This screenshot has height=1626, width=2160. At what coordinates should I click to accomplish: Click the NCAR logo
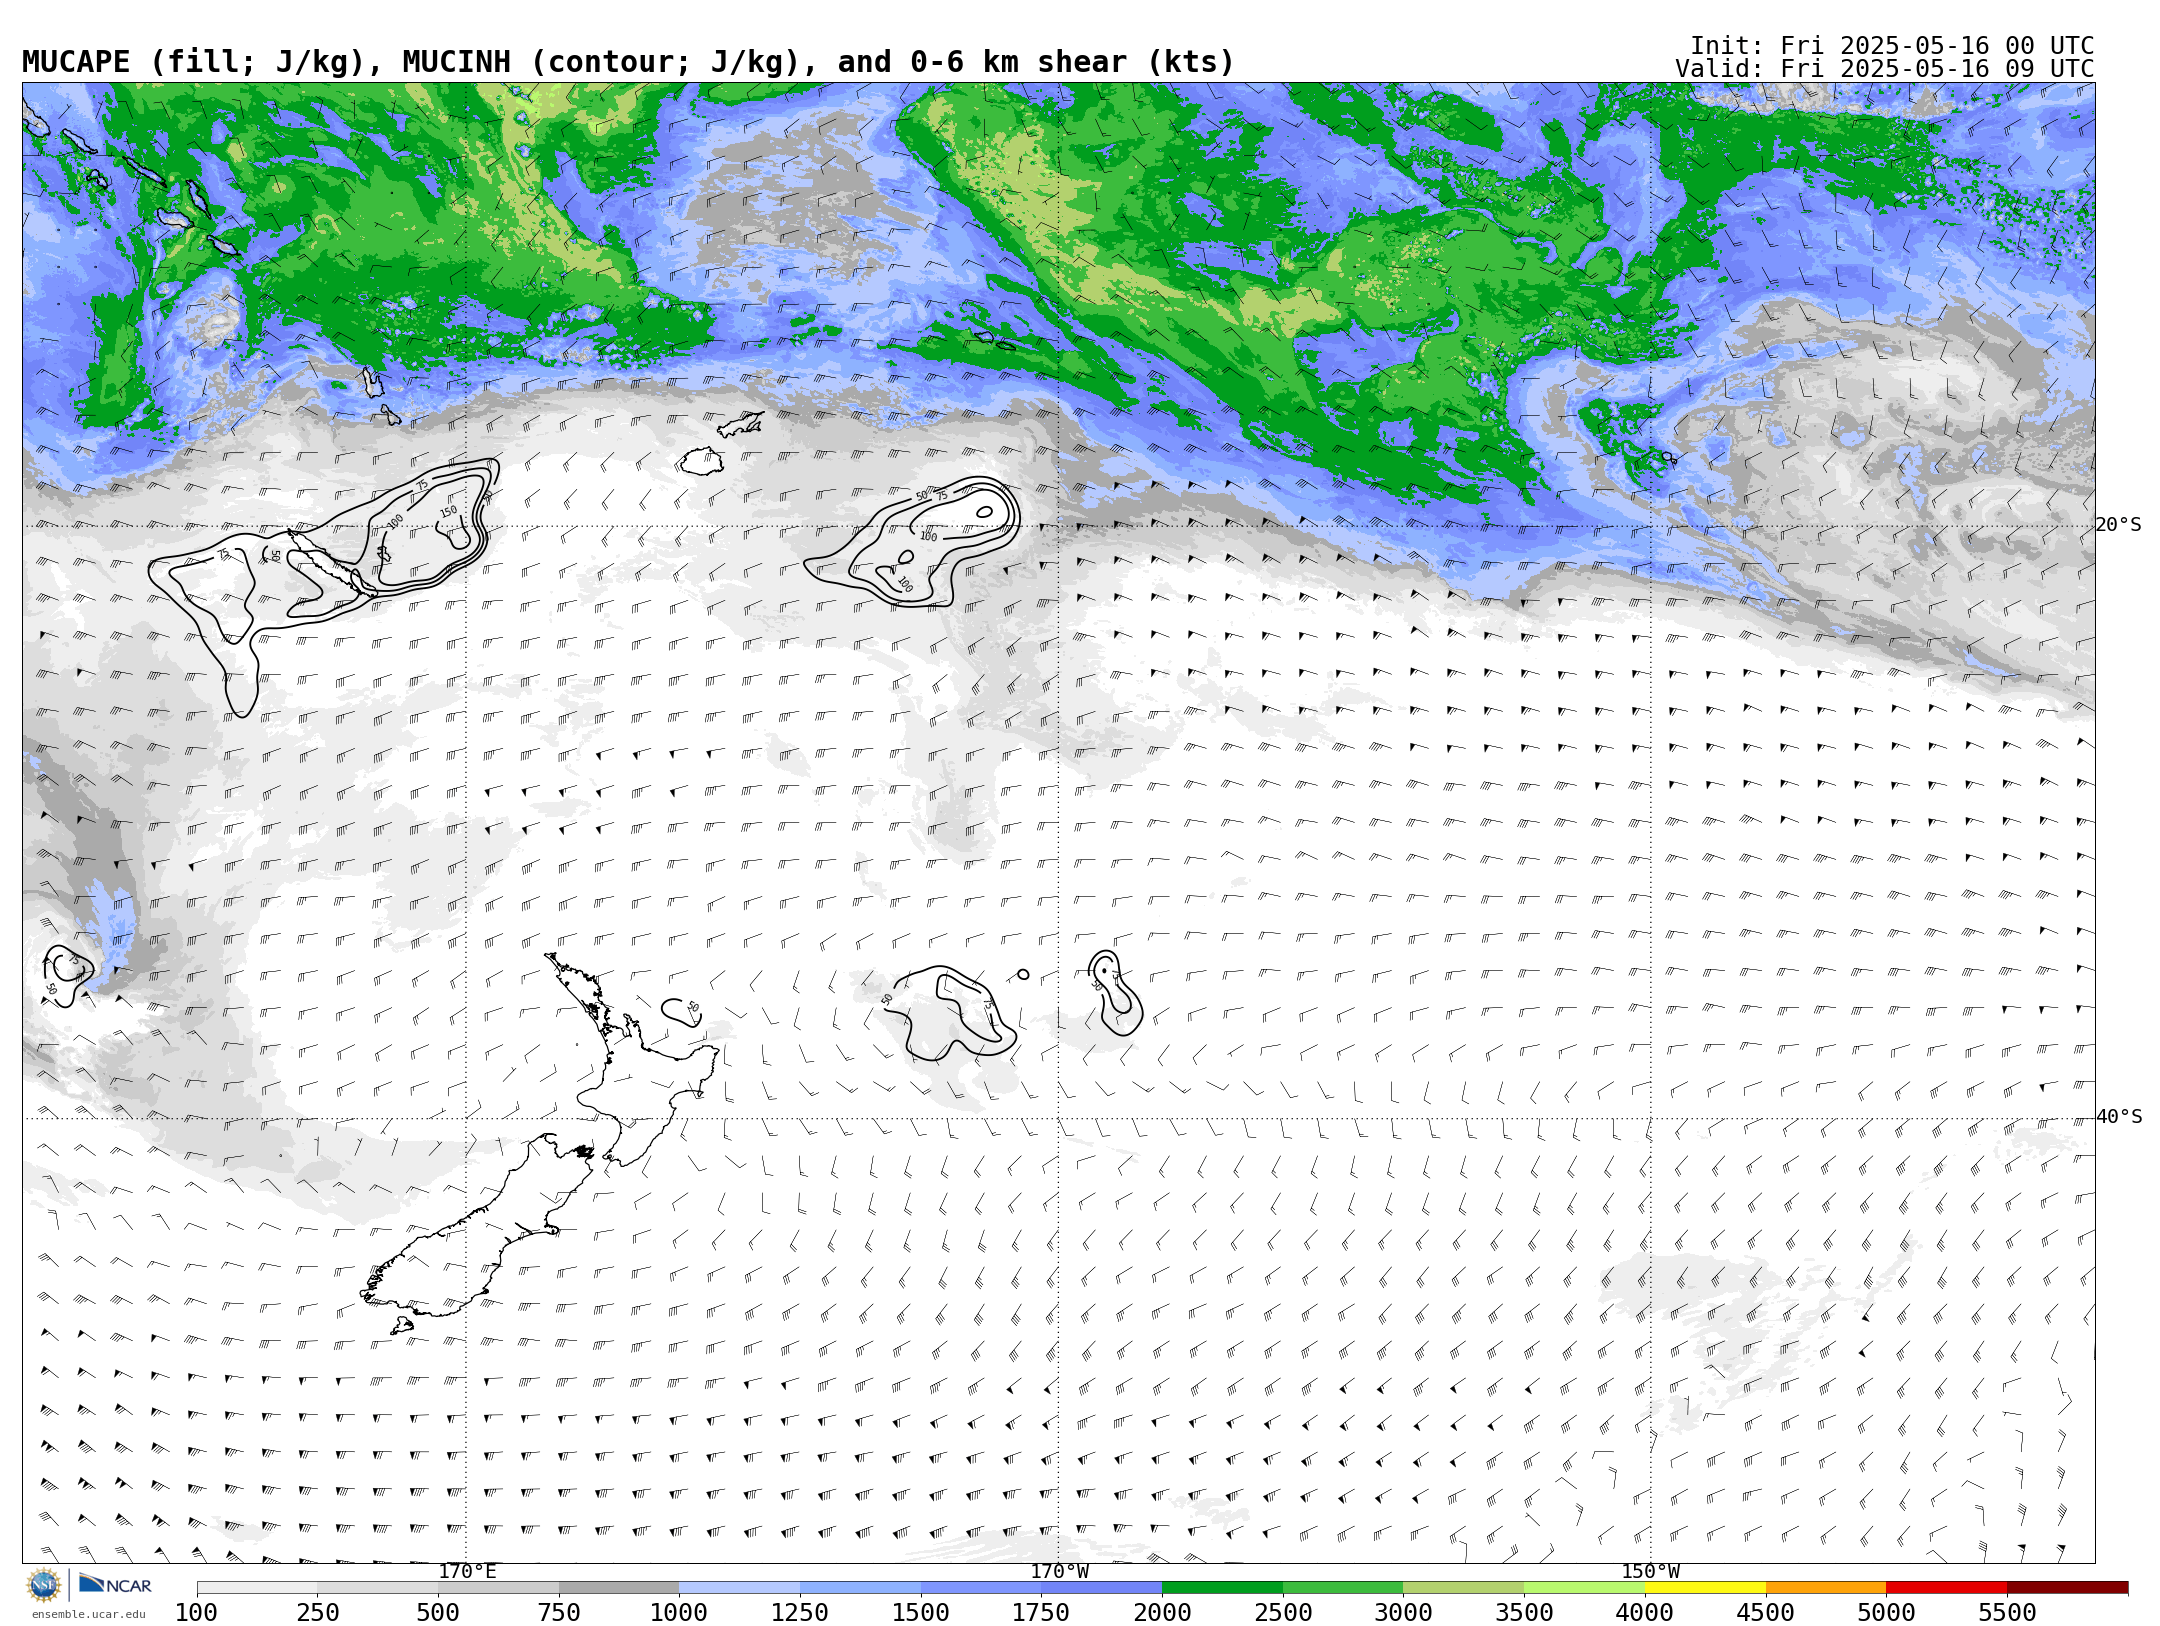[115, 1584]
